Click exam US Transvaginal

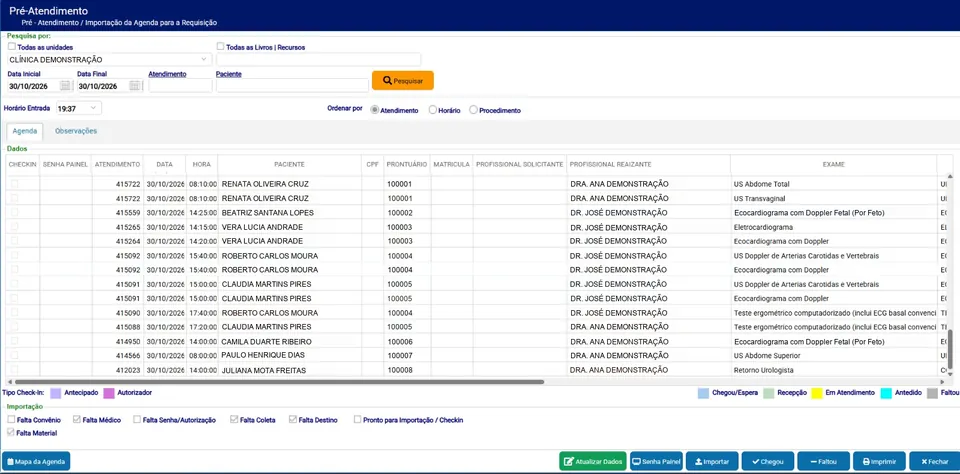point(757,198)
